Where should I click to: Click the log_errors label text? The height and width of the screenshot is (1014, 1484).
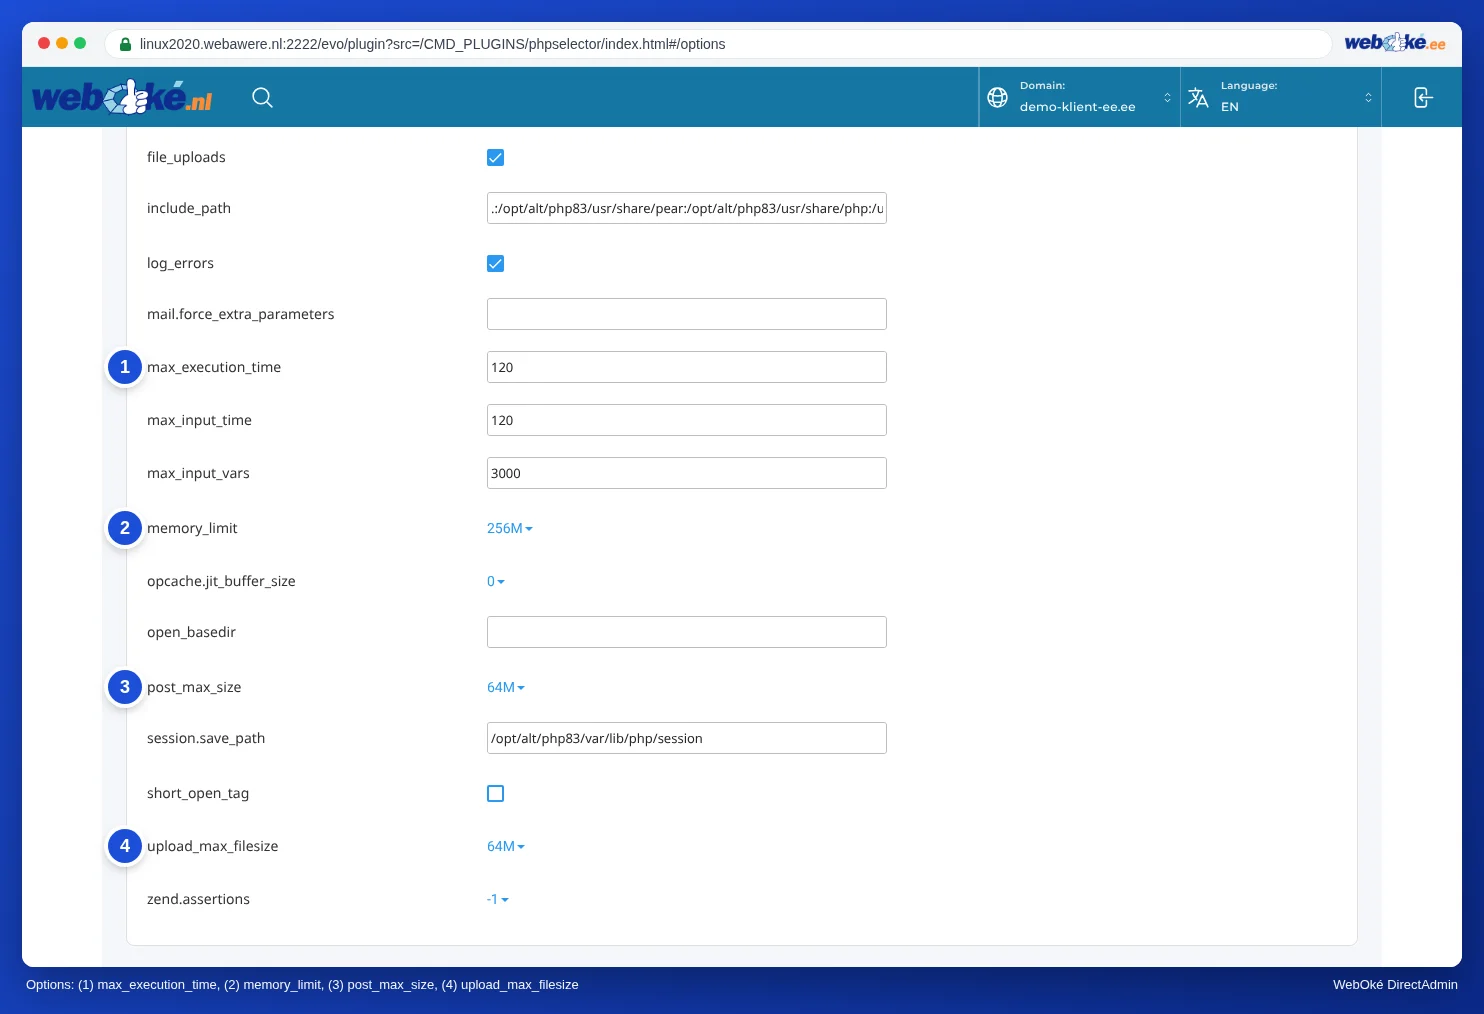tap(180, 263)
